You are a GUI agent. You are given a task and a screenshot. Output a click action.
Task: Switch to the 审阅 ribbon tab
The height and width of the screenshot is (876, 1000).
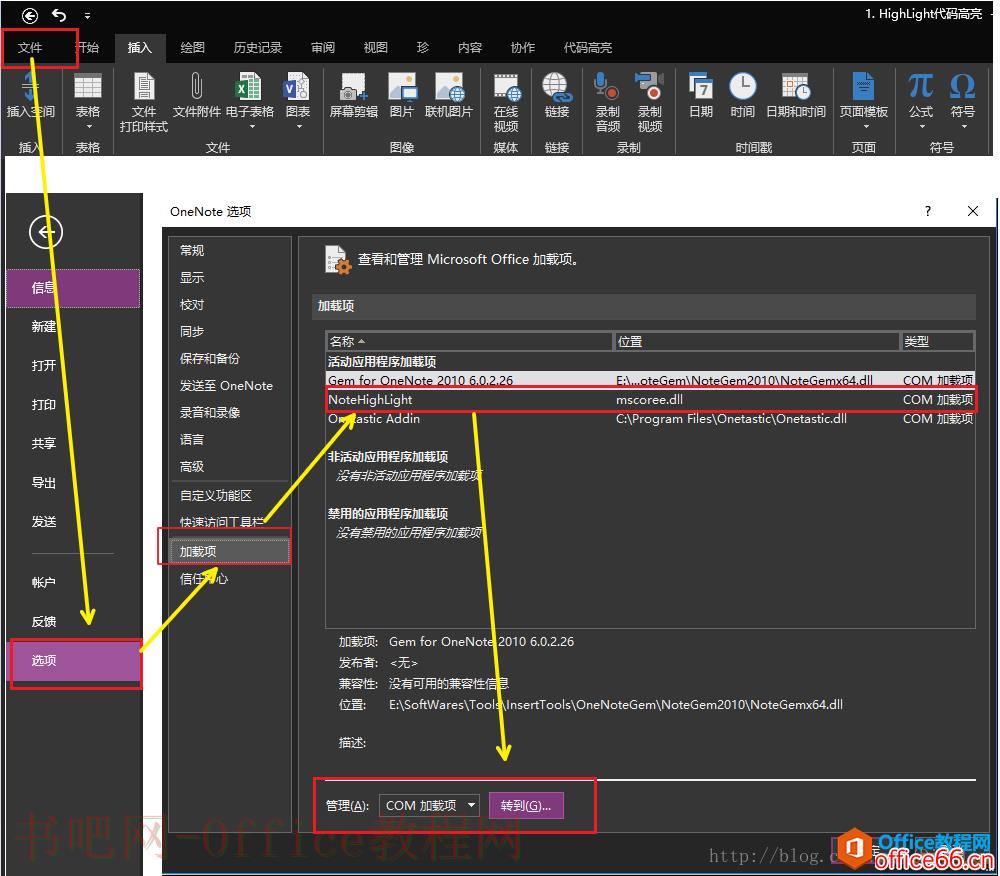point(323,48)
